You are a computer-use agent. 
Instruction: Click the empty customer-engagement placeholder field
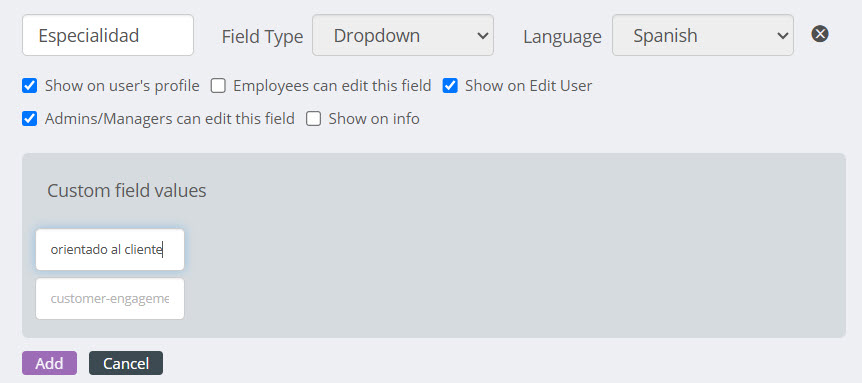(110, 298)
